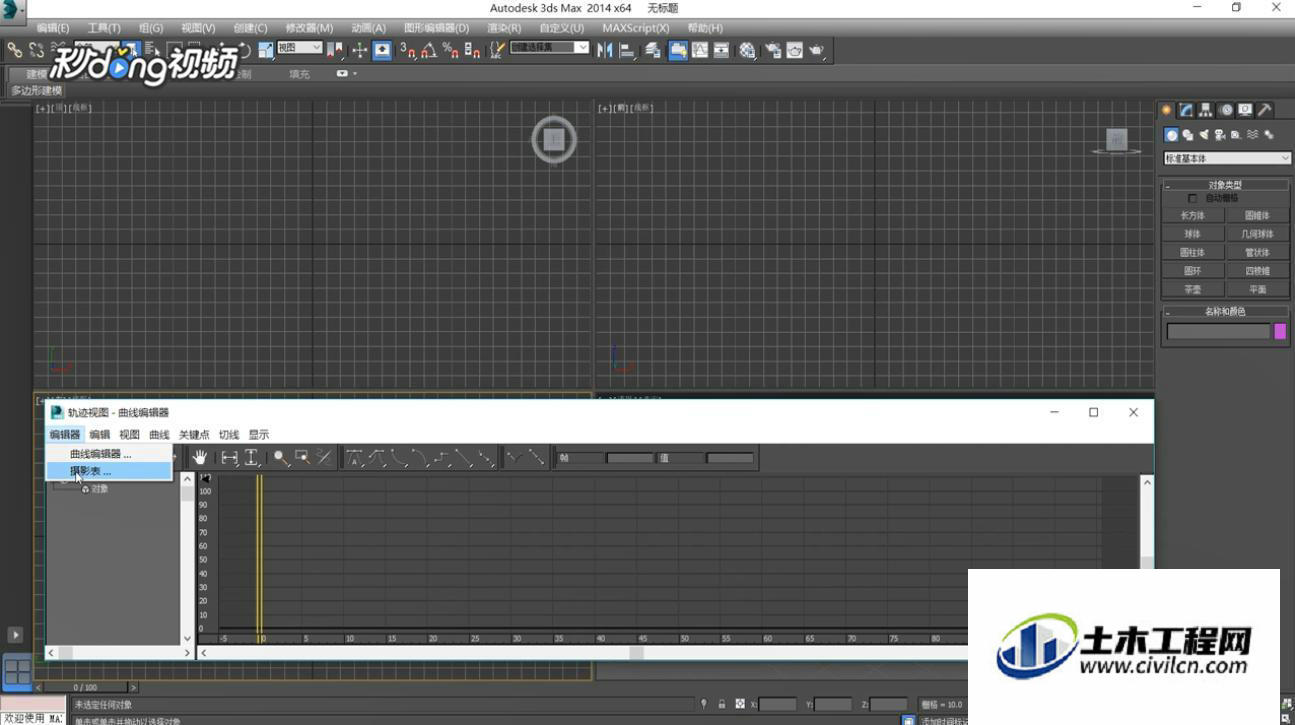Image resolution: width=1295 pixels, height=725 pixels.
Task: Open the application menu logo button
Action: click(12, 11)
